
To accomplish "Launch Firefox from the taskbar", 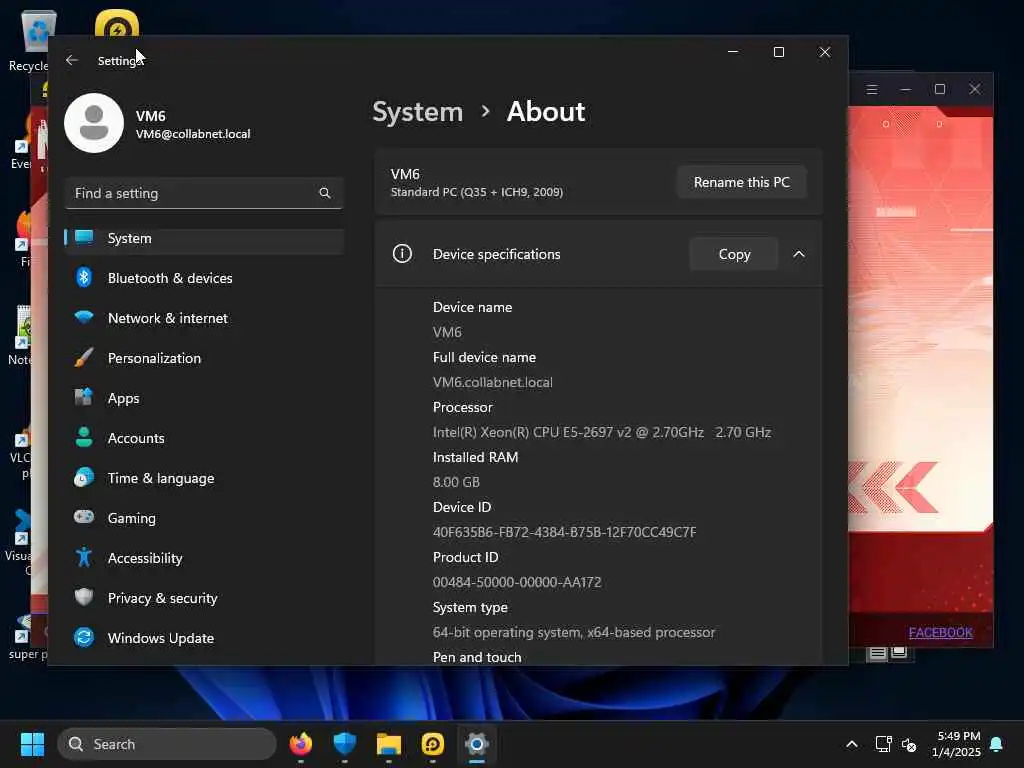I will point(300,744).
